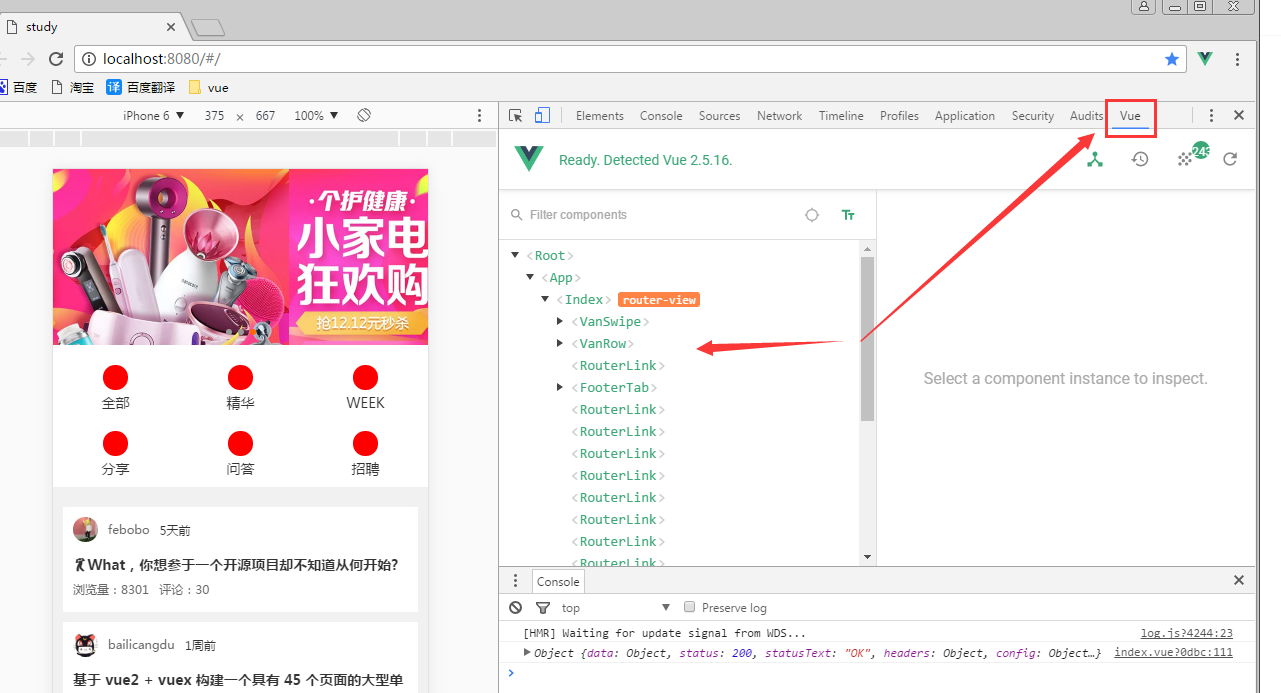Bookmark page with the star icon
The height and width of the screenshot is (693, 1281).
click(1172, 59)
